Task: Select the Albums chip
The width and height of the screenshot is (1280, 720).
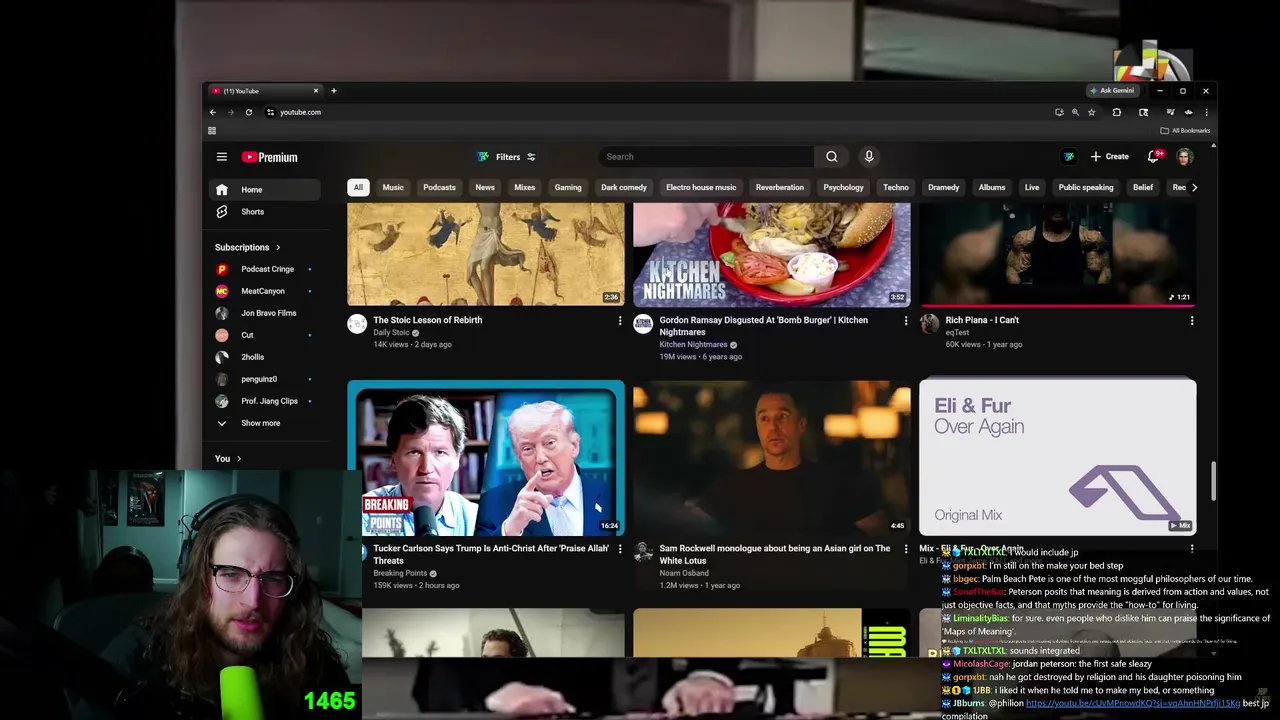Action: click(x=992, y=187)
